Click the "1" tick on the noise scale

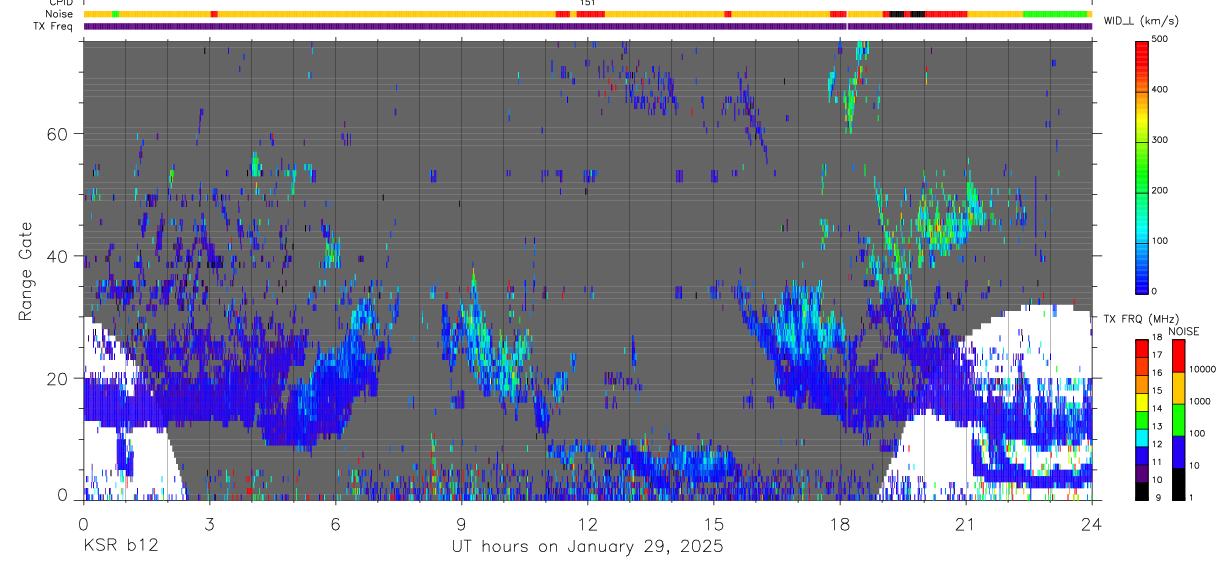(x=1192, y=497)
